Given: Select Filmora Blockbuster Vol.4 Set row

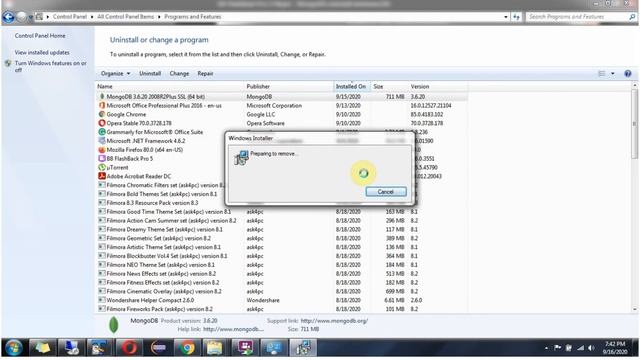Looking at the screenshot, I should point(282,256).
